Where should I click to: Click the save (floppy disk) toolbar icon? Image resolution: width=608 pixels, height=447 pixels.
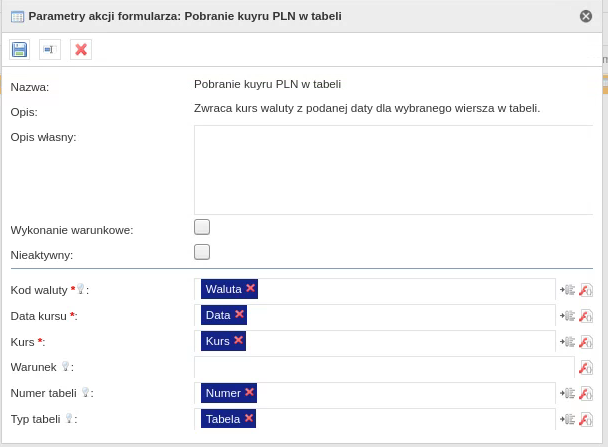click(20, 49)
